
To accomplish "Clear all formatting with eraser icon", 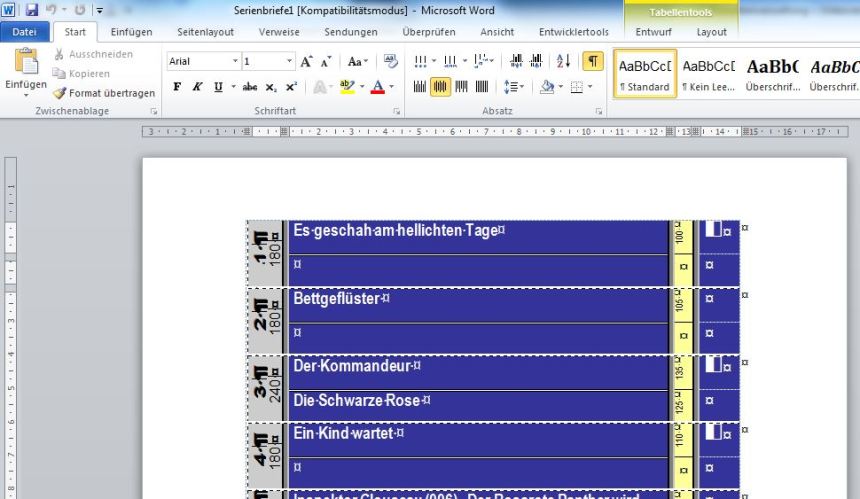I will click(x=391, y=61).
